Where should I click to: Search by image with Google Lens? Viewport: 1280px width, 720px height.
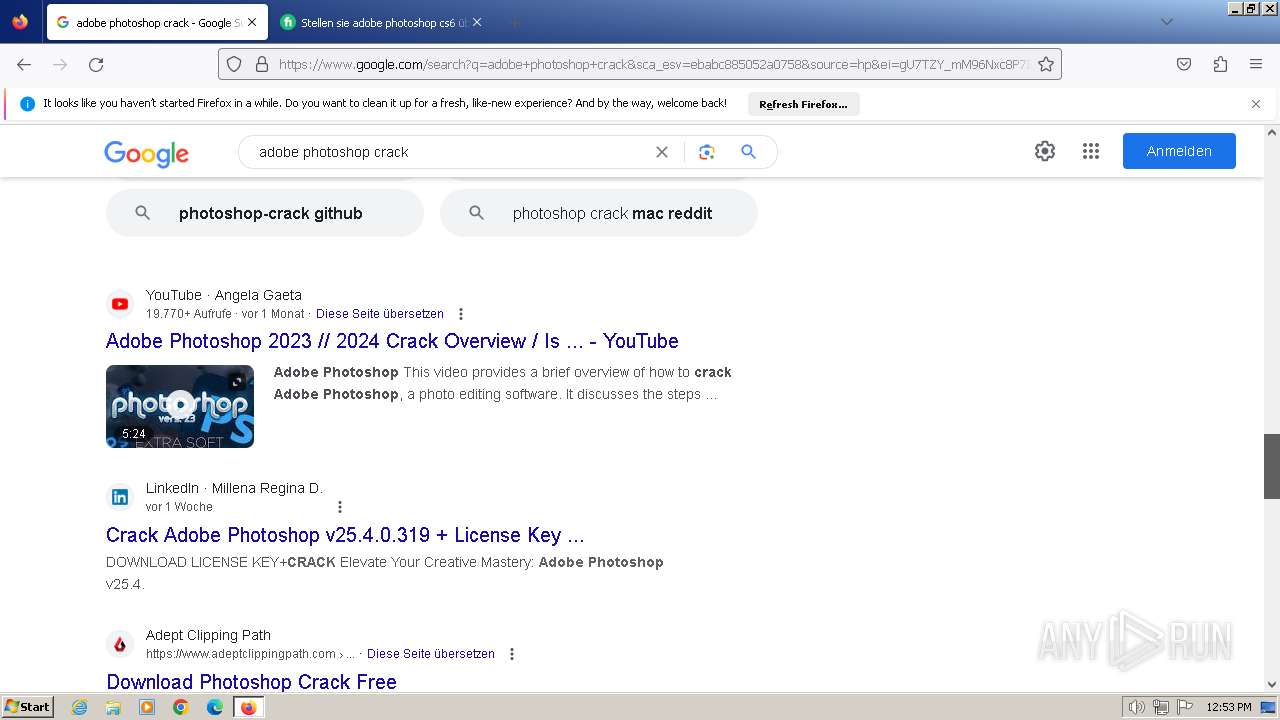coord(707,152)
